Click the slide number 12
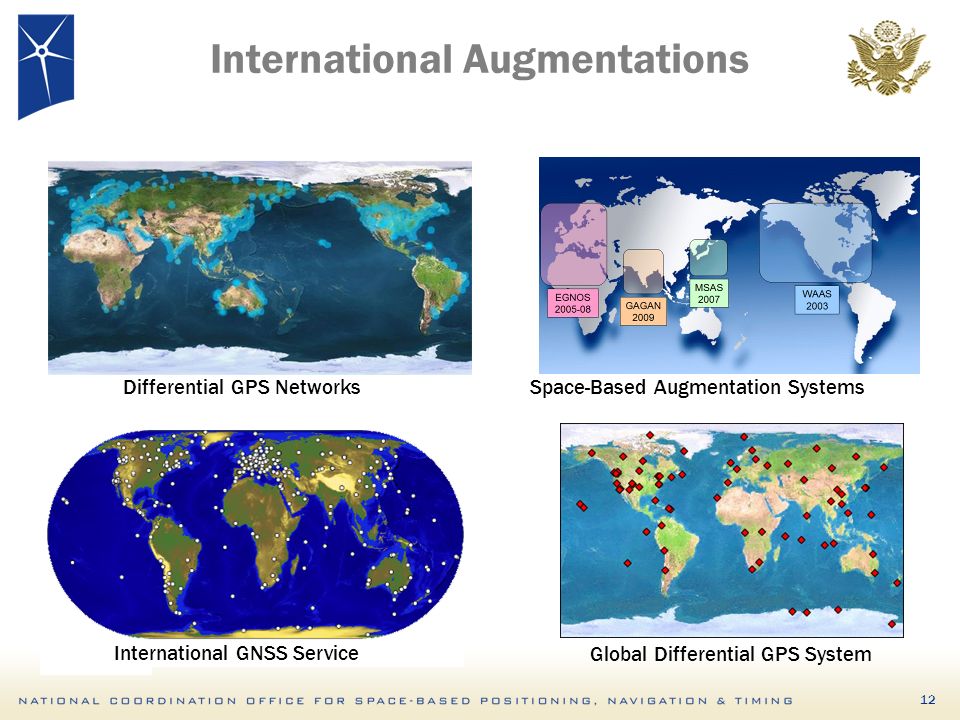960x720 pixels. coord(928,700)
